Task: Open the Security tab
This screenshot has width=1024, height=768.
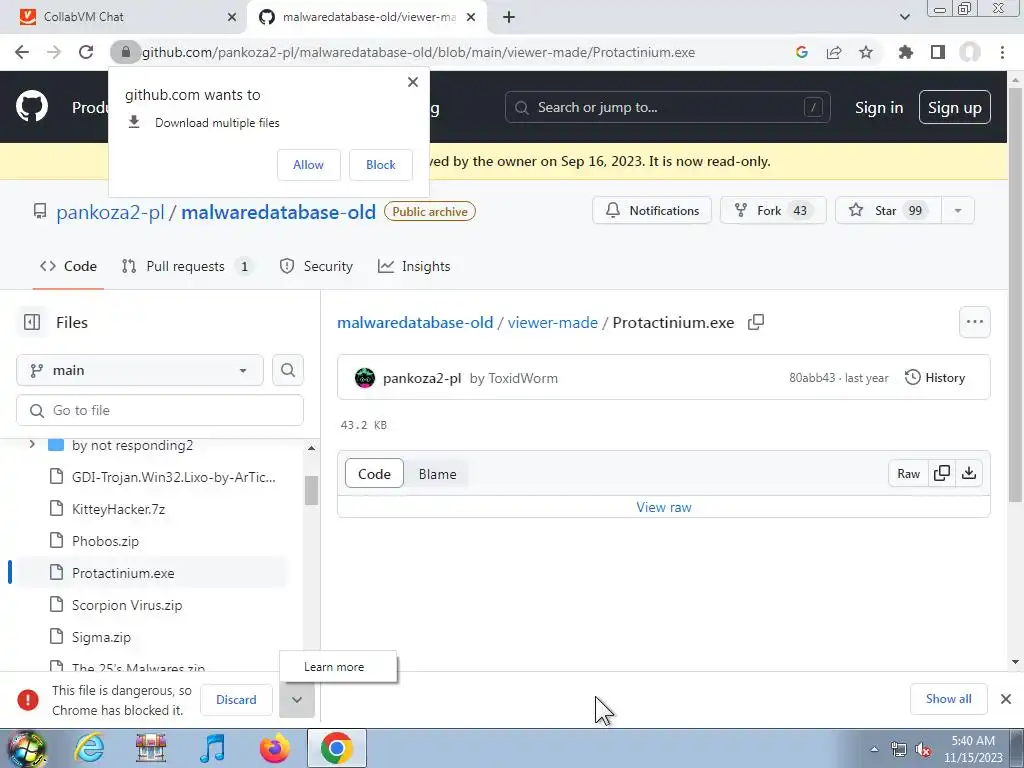Action: coord(316,266)
